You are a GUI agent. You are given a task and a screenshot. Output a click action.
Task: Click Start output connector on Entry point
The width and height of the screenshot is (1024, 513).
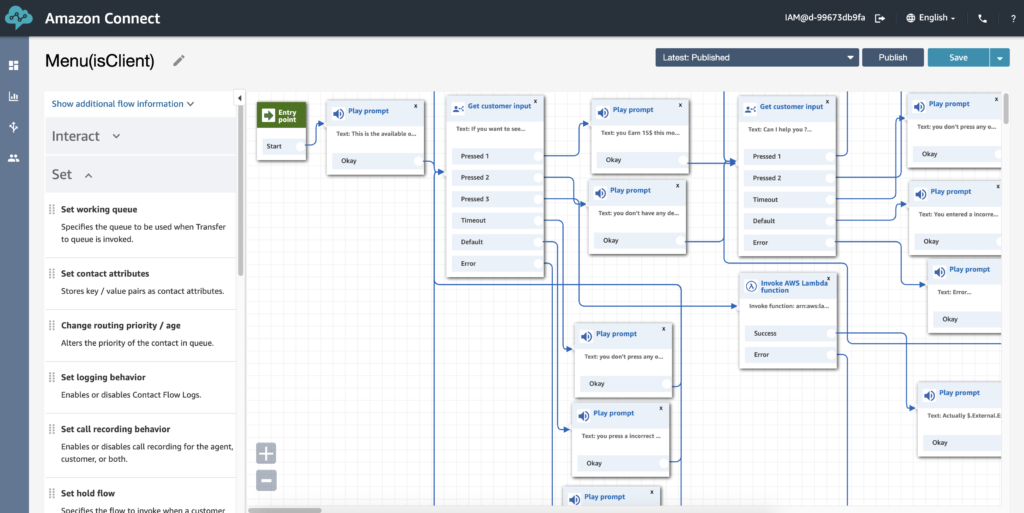(x=300, y=146)
